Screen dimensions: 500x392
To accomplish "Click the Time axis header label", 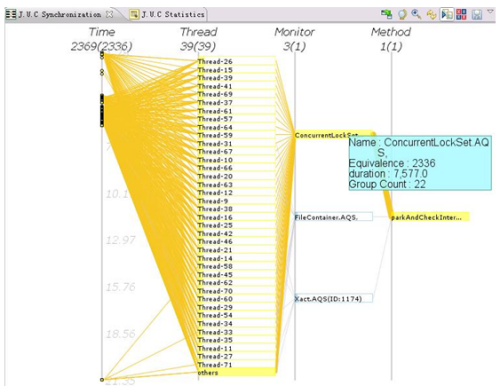I will (102, 32).
